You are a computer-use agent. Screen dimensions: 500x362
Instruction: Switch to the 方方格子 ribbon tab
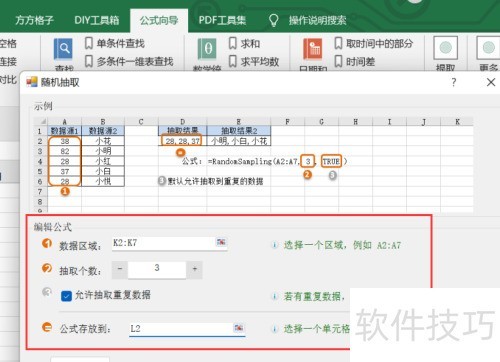(x=34, y=21)
